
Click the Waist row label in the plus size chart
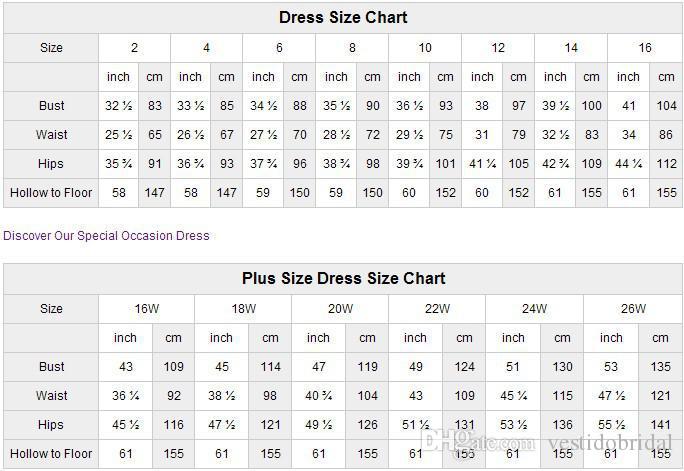click(x=52, y=396)
